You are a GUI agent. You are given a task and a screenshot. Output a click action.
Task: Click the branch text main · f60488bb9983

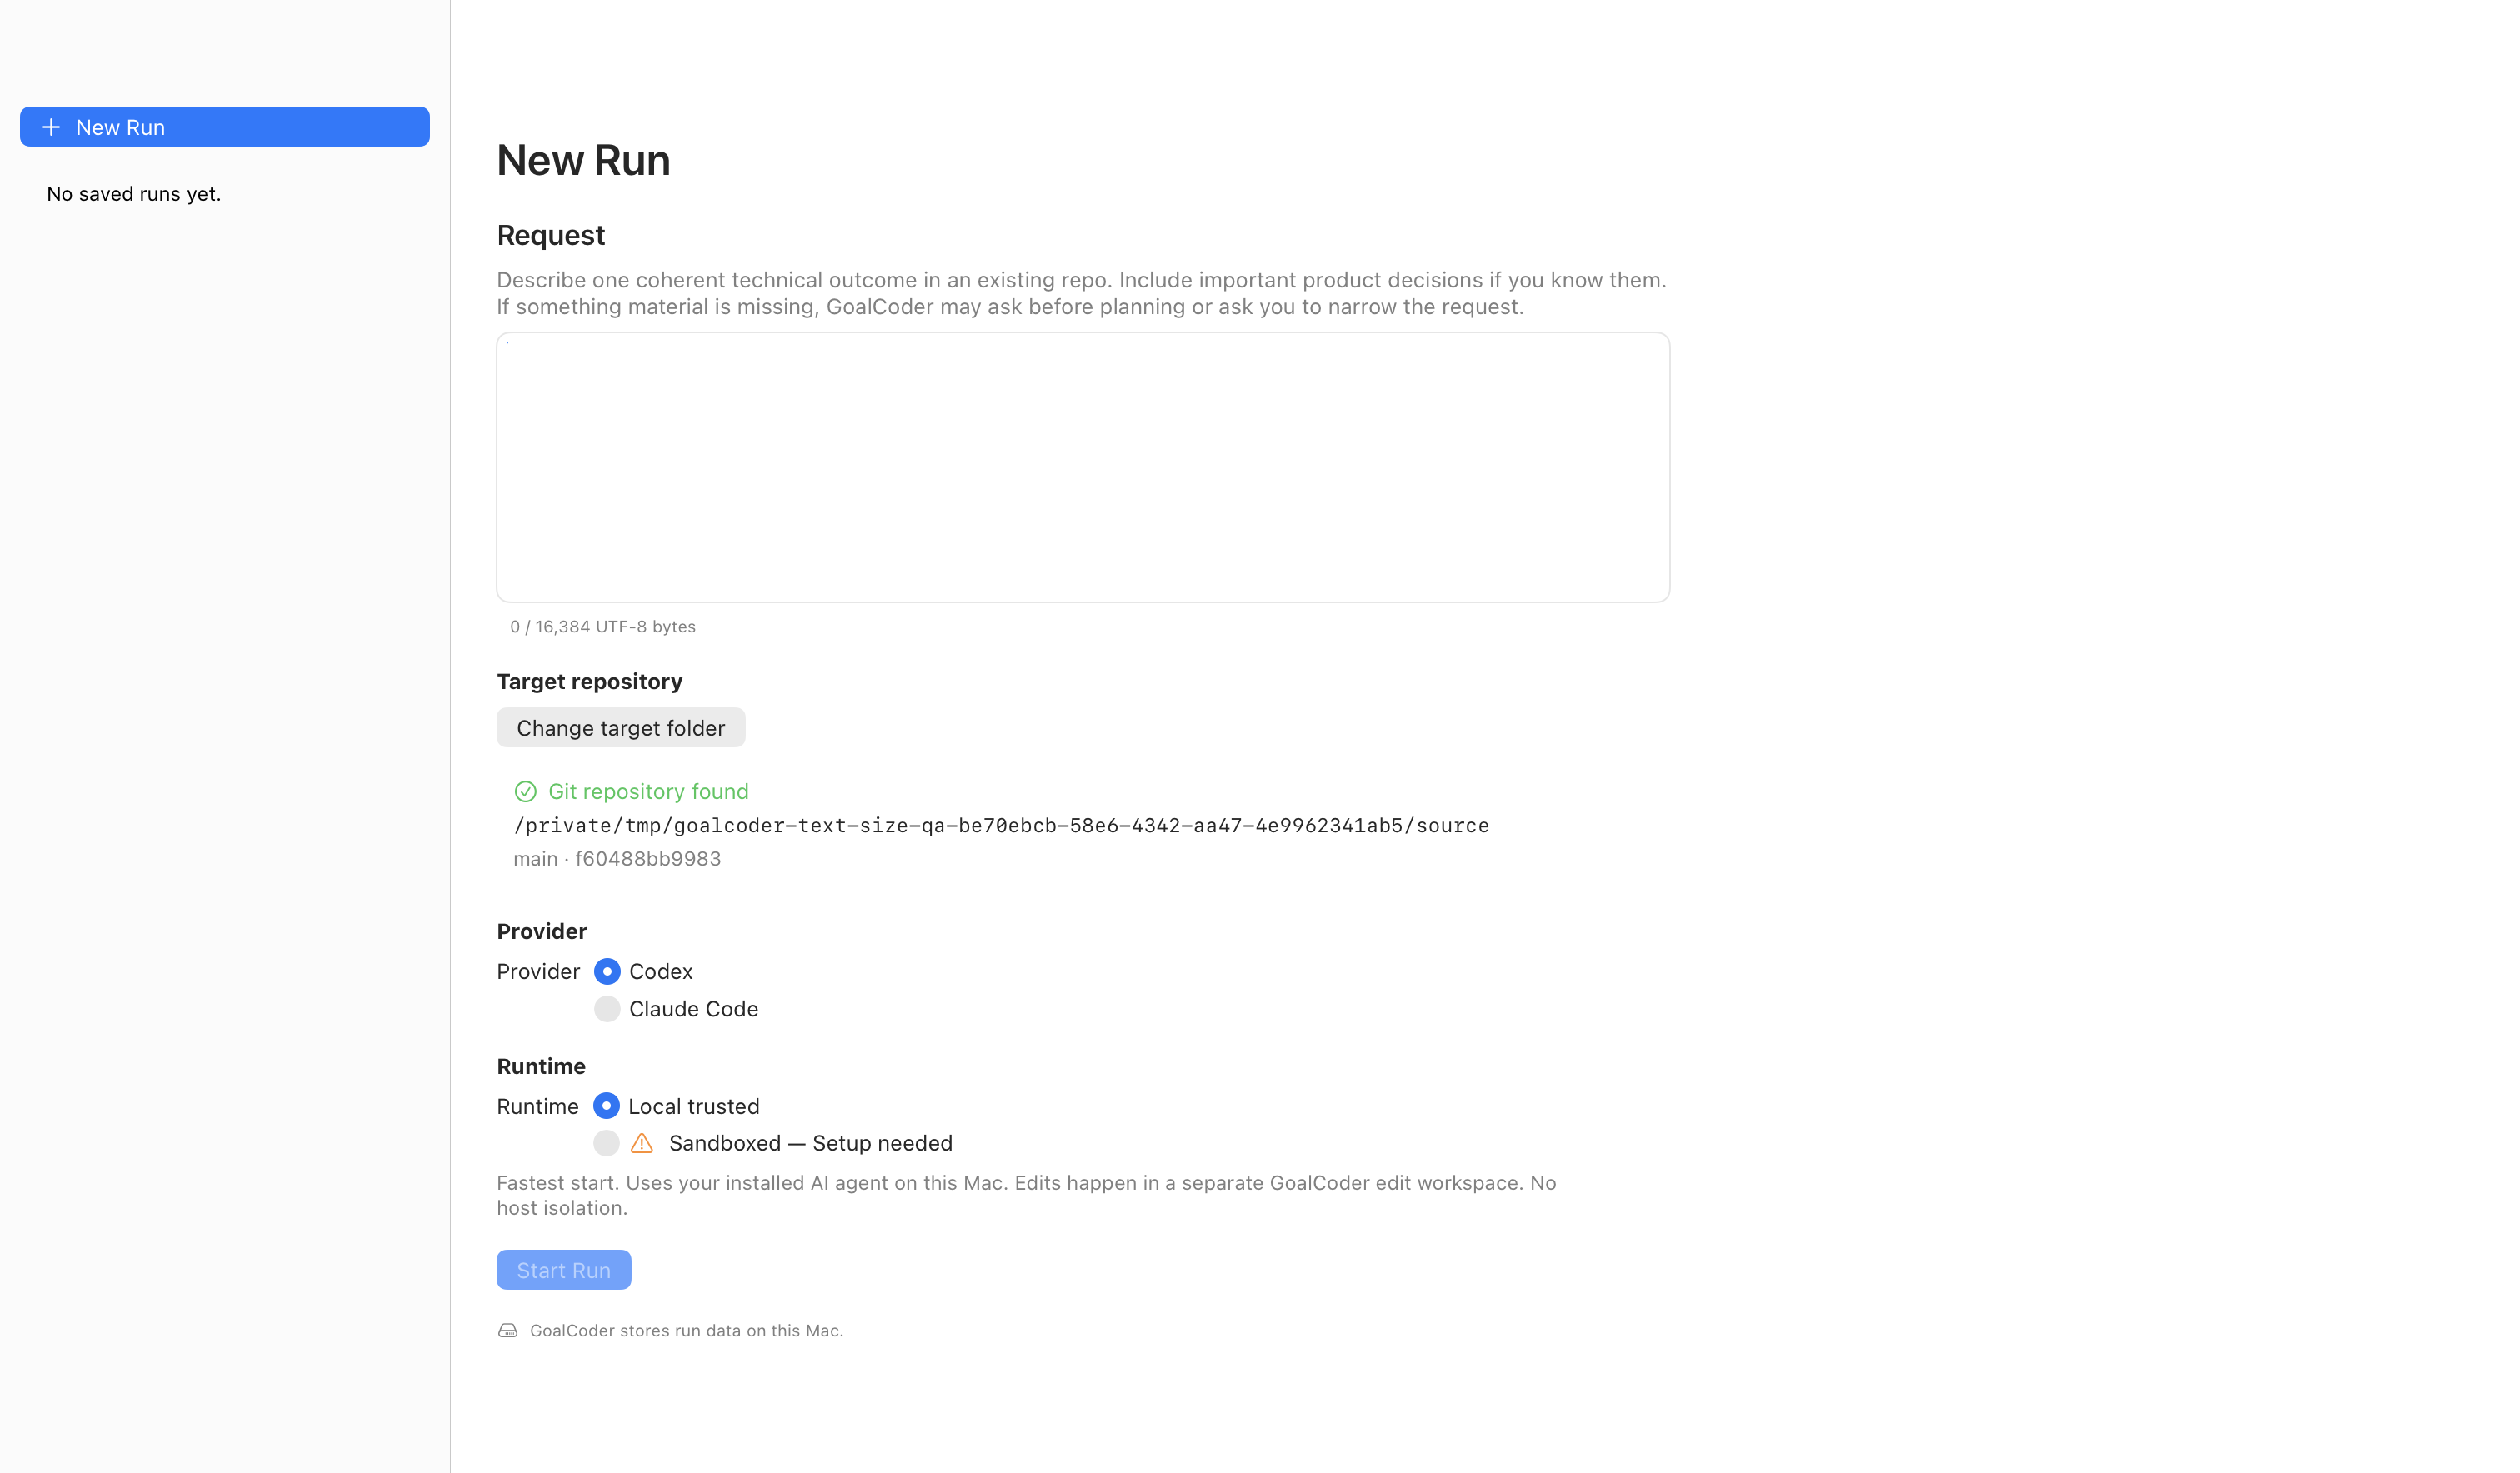[x=617, y=859]
